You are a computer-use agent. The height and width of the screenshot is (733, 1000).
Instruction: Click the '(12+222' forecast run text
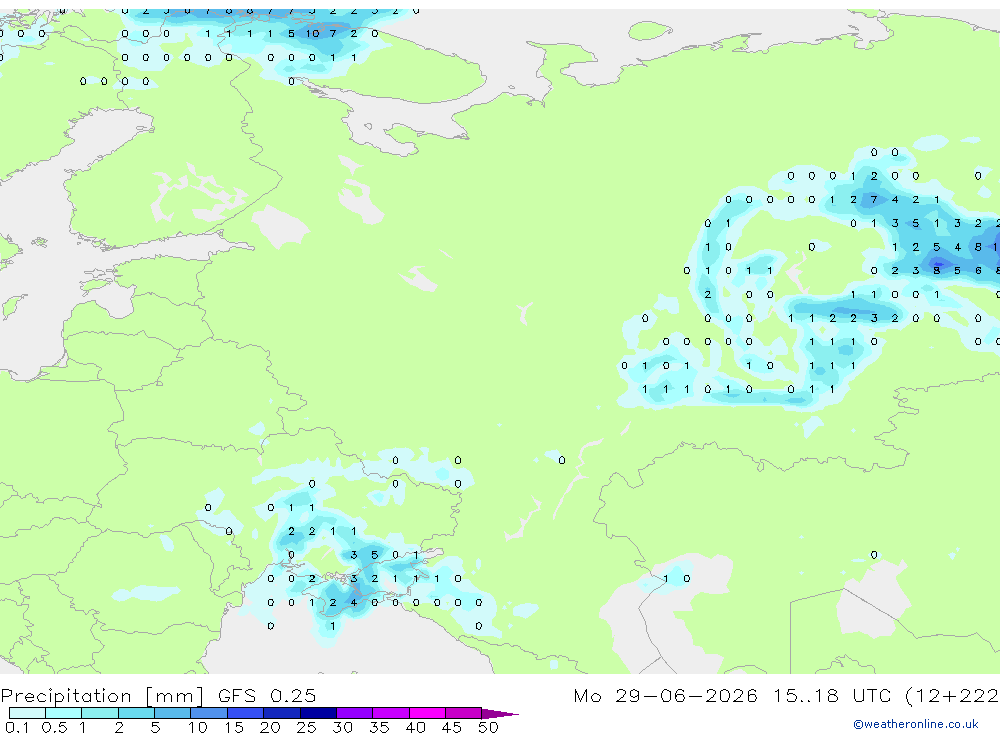point(952,695)
